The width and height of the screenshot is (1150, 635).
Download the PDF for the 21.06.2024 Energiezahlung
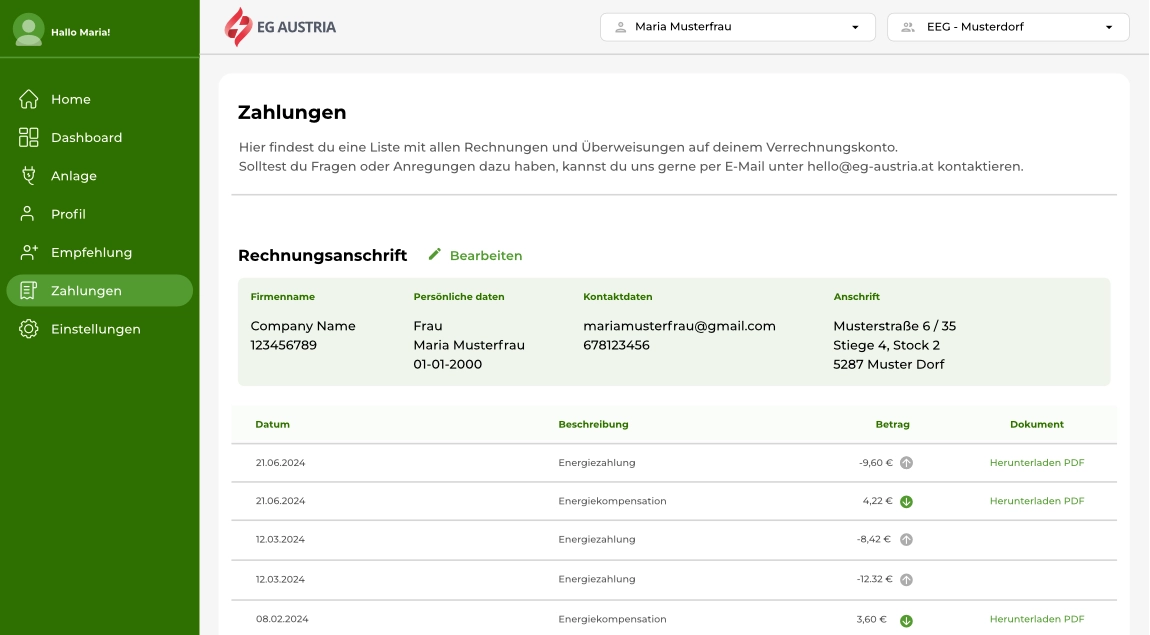[x=1036, y=462]
